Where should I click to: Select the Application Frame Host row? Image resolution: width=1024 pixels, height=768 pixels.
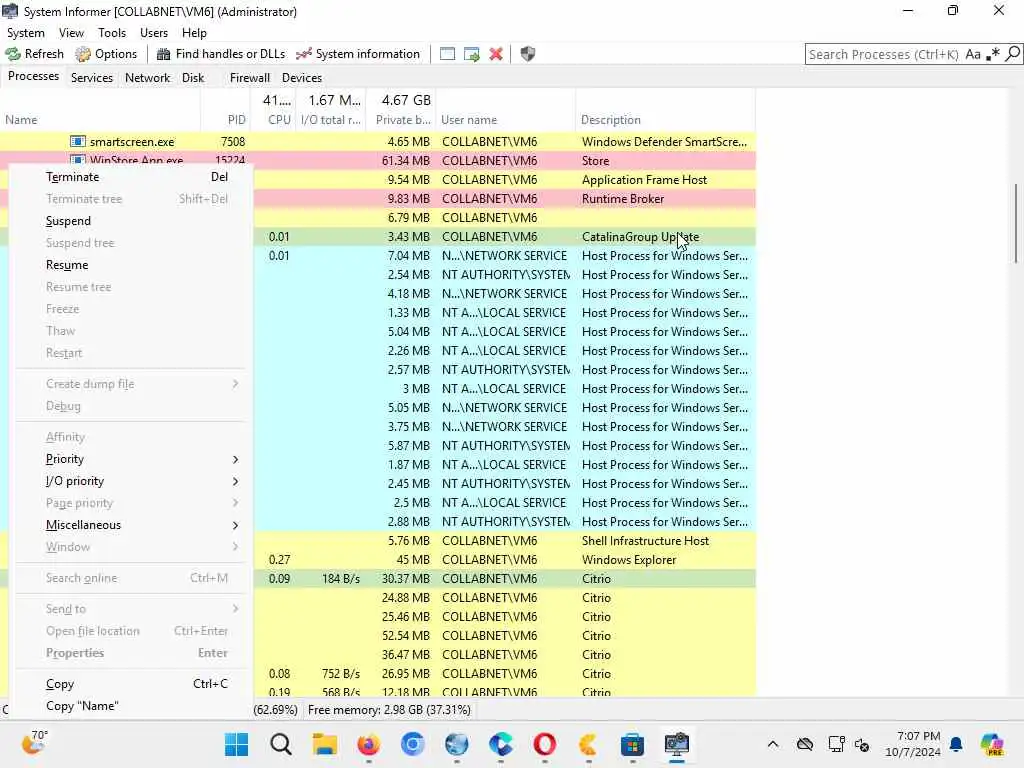pos(504,180)
